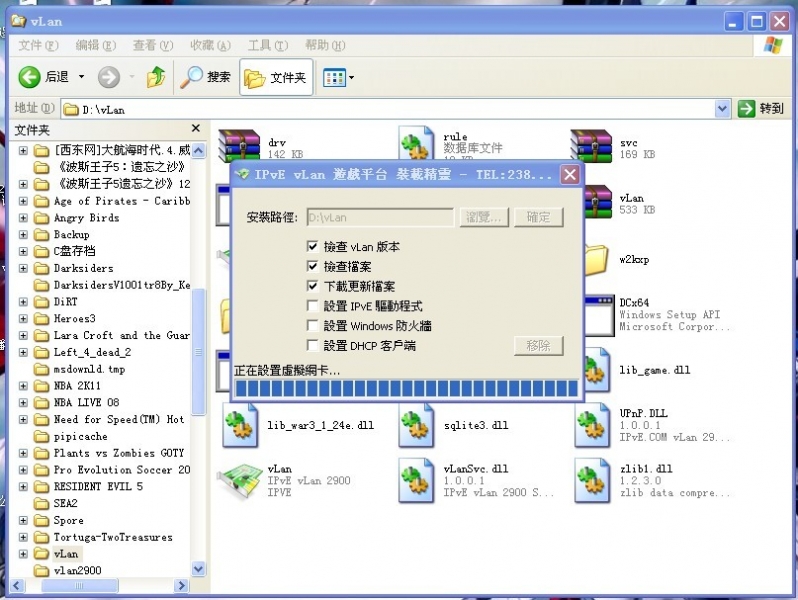
Task: Click the folder tree vertical scrollbar thumb
Action: click(198, 352)
